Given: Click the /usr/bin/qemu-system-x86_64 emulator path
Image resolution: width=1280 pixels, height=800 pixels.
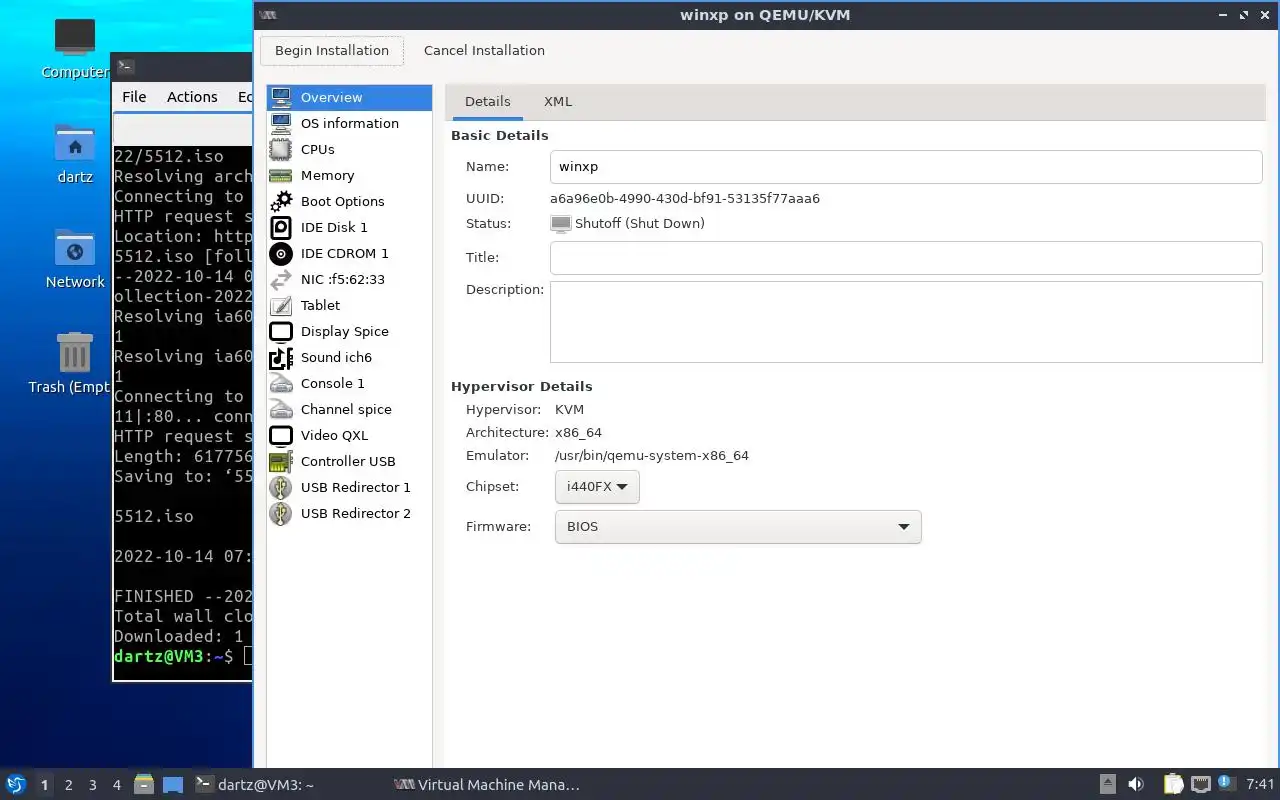Looking at the screenshot, I should [652, 456].
